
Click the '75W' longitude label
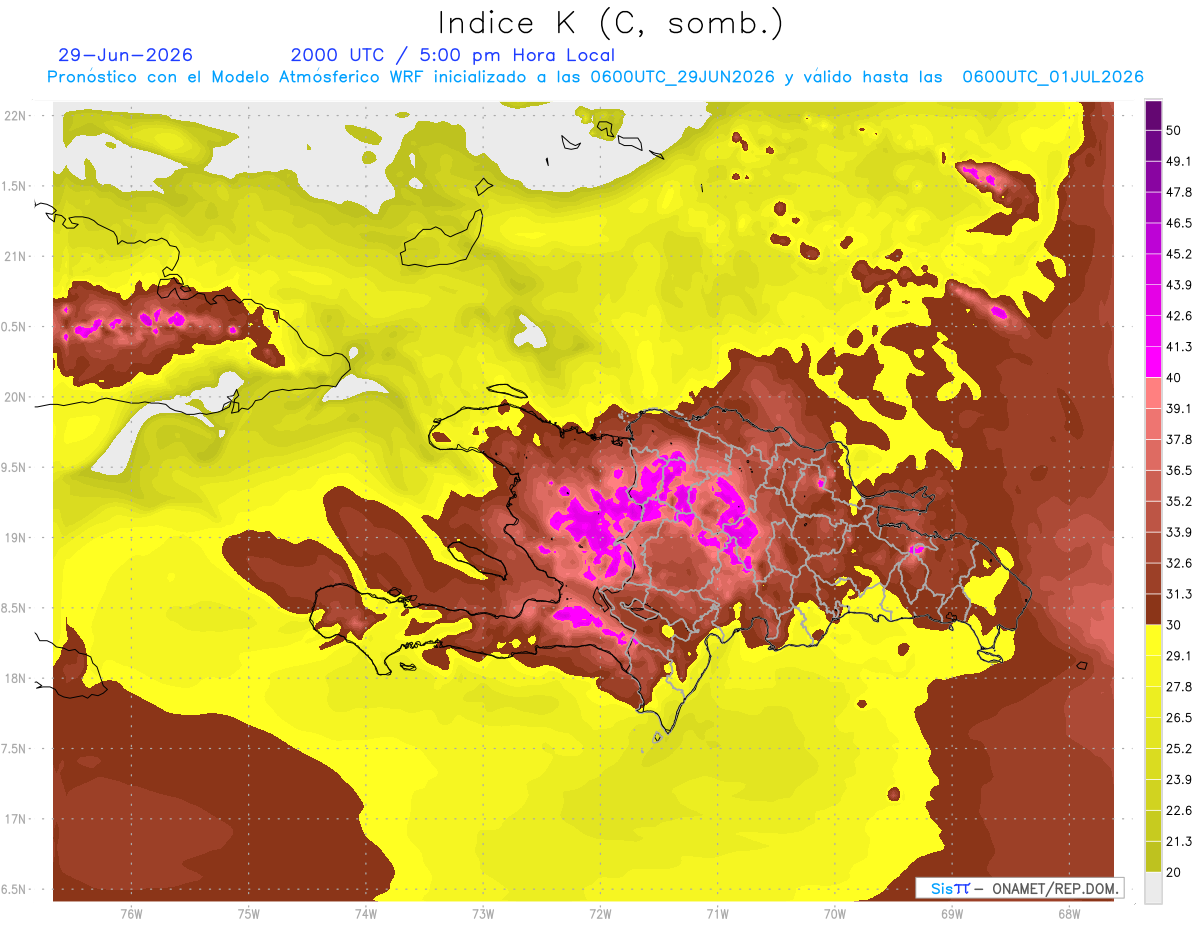[249, 914]
